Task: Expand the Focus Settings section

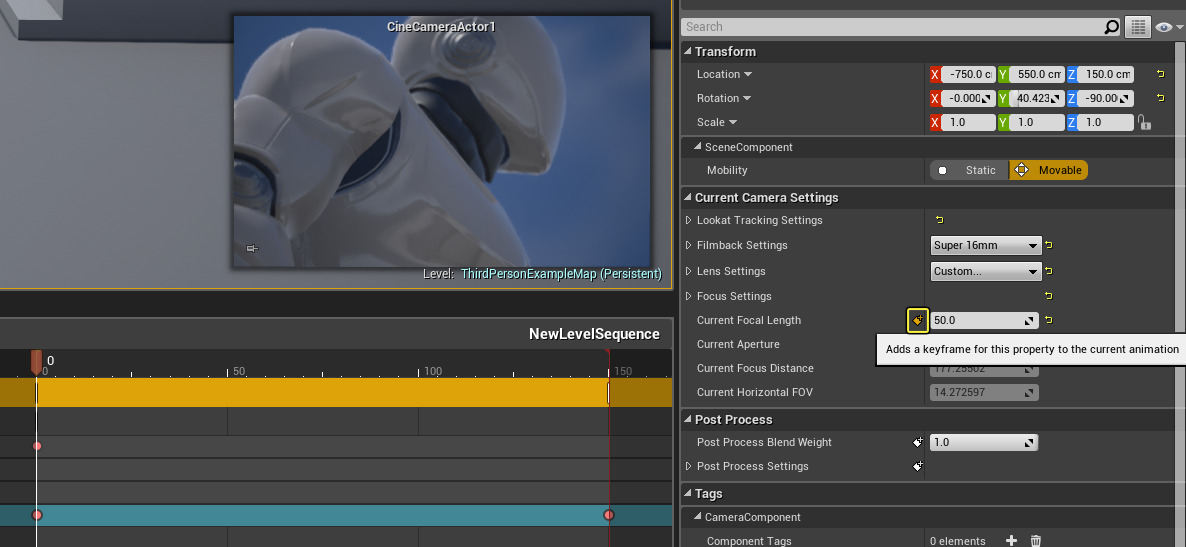Action: click(x=688, y=296)
